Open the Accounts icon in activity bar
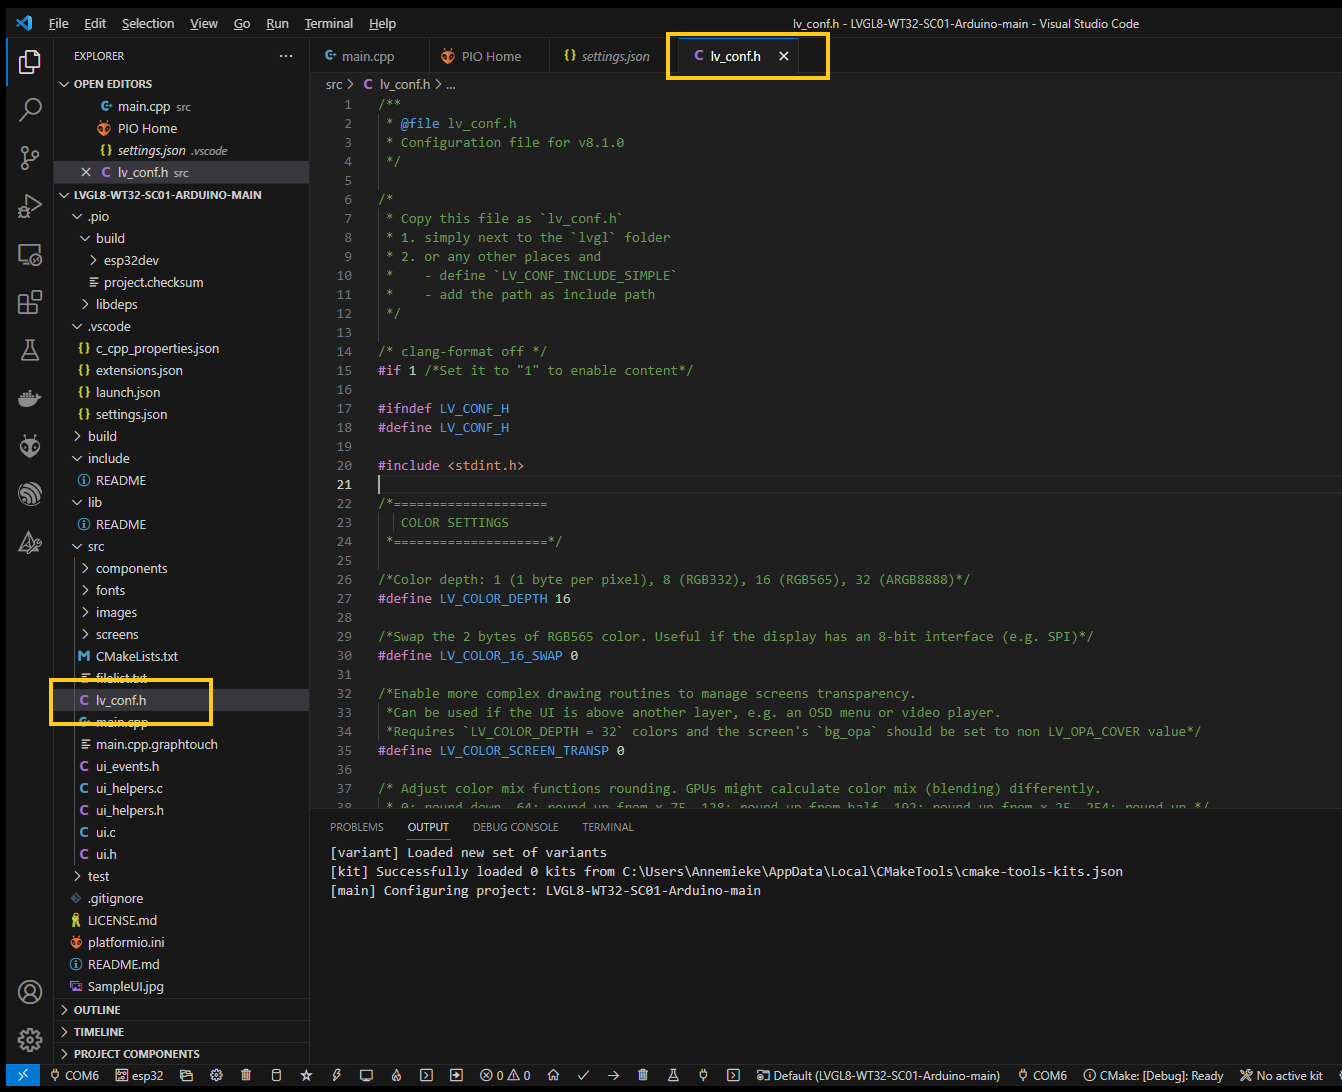 30,992
